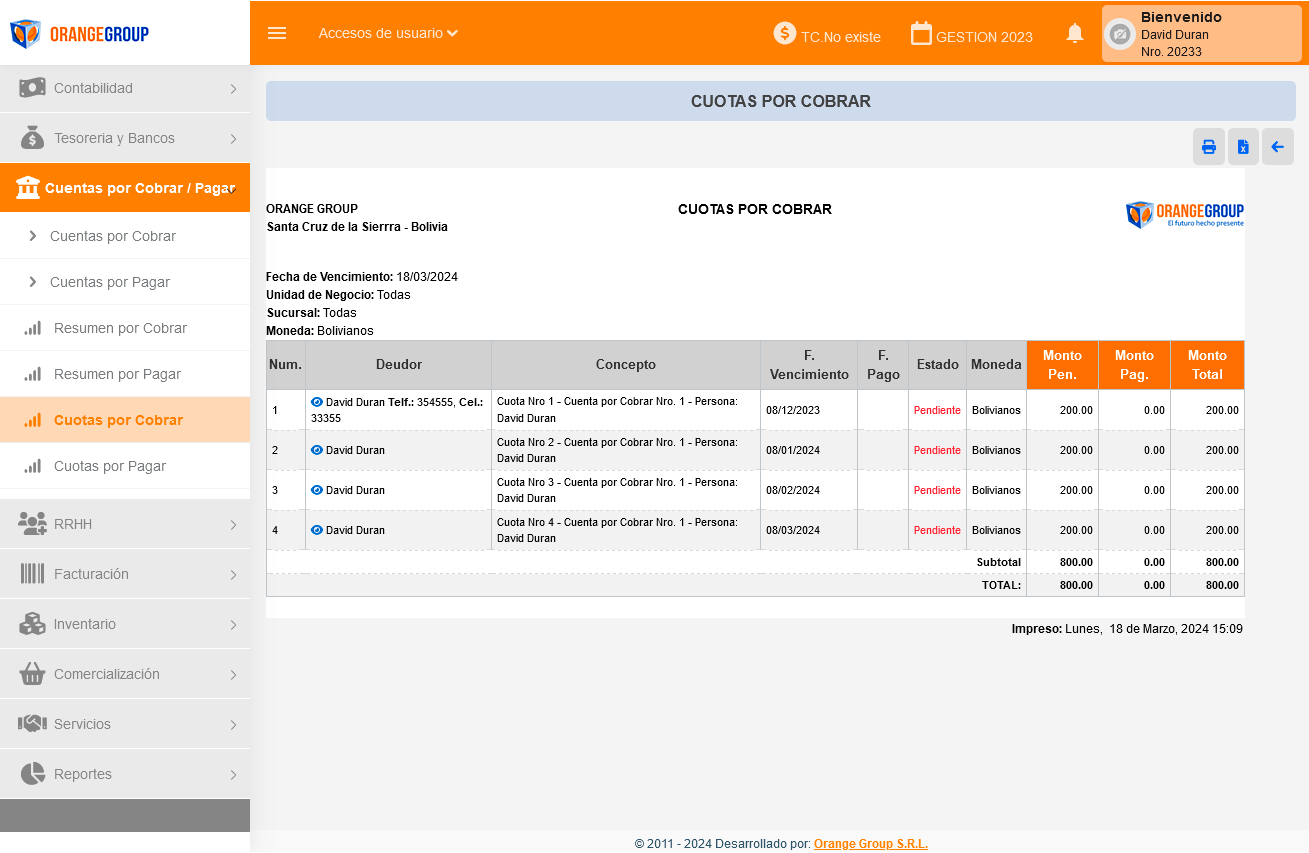Open Resumen por Cobrar report
Viewport: 1309px width, 853px height.
point(120,328)
